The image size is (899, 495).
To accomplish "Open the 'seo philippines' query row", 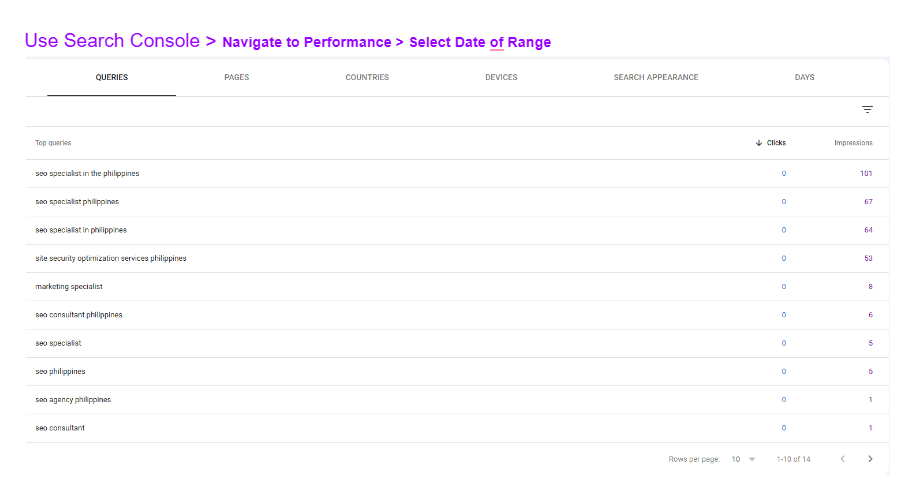I will (60, 372).
